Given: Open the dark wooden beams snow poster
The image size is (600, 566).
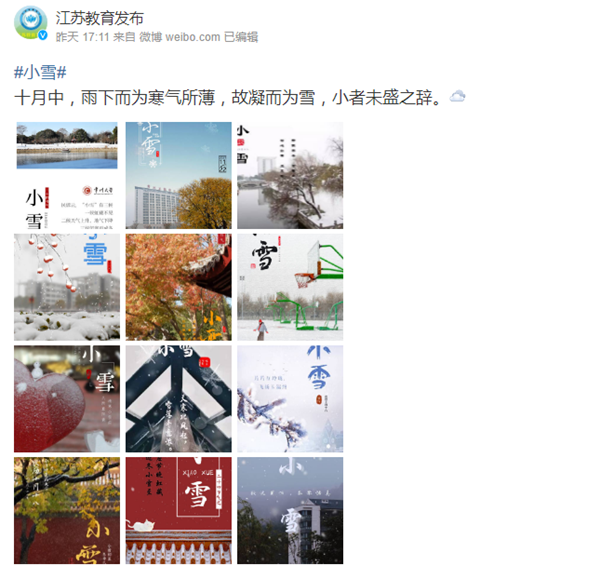Looking at the screenshot, I should pos(178,399).
